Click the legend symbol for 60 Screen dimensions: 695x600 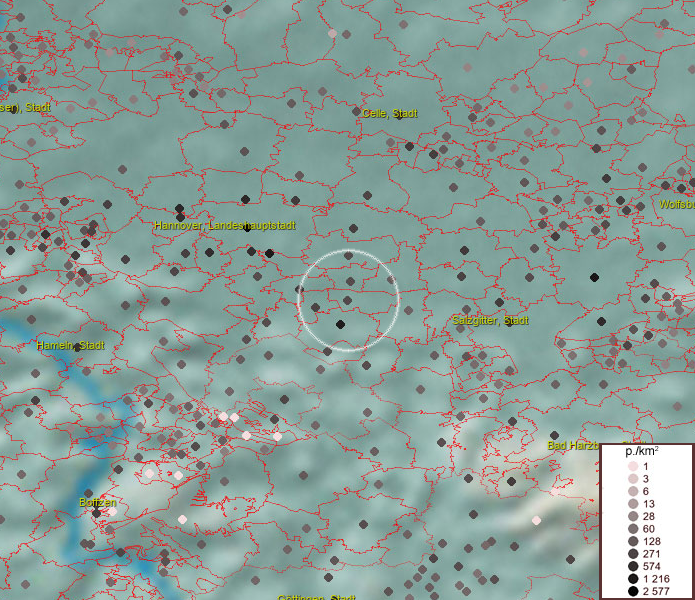point(633,530)
